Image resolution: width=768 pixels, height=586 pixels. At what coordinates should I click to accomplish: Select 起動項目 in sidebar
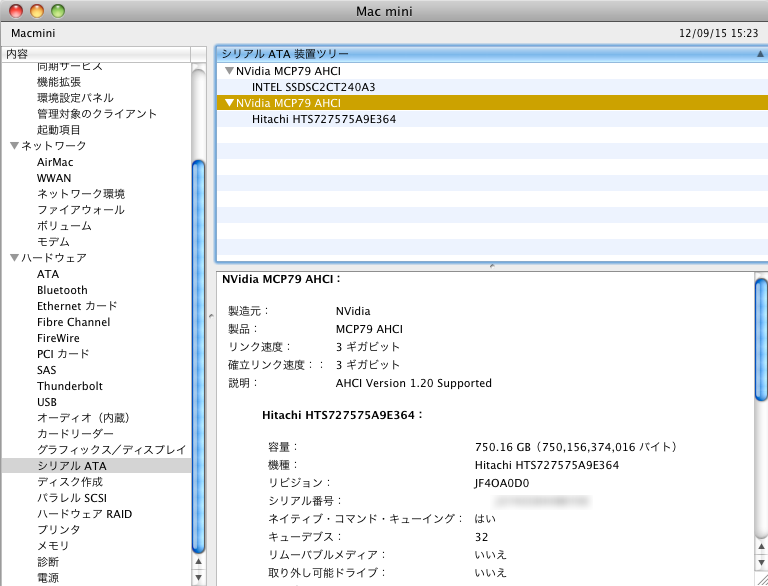[59, 130]
